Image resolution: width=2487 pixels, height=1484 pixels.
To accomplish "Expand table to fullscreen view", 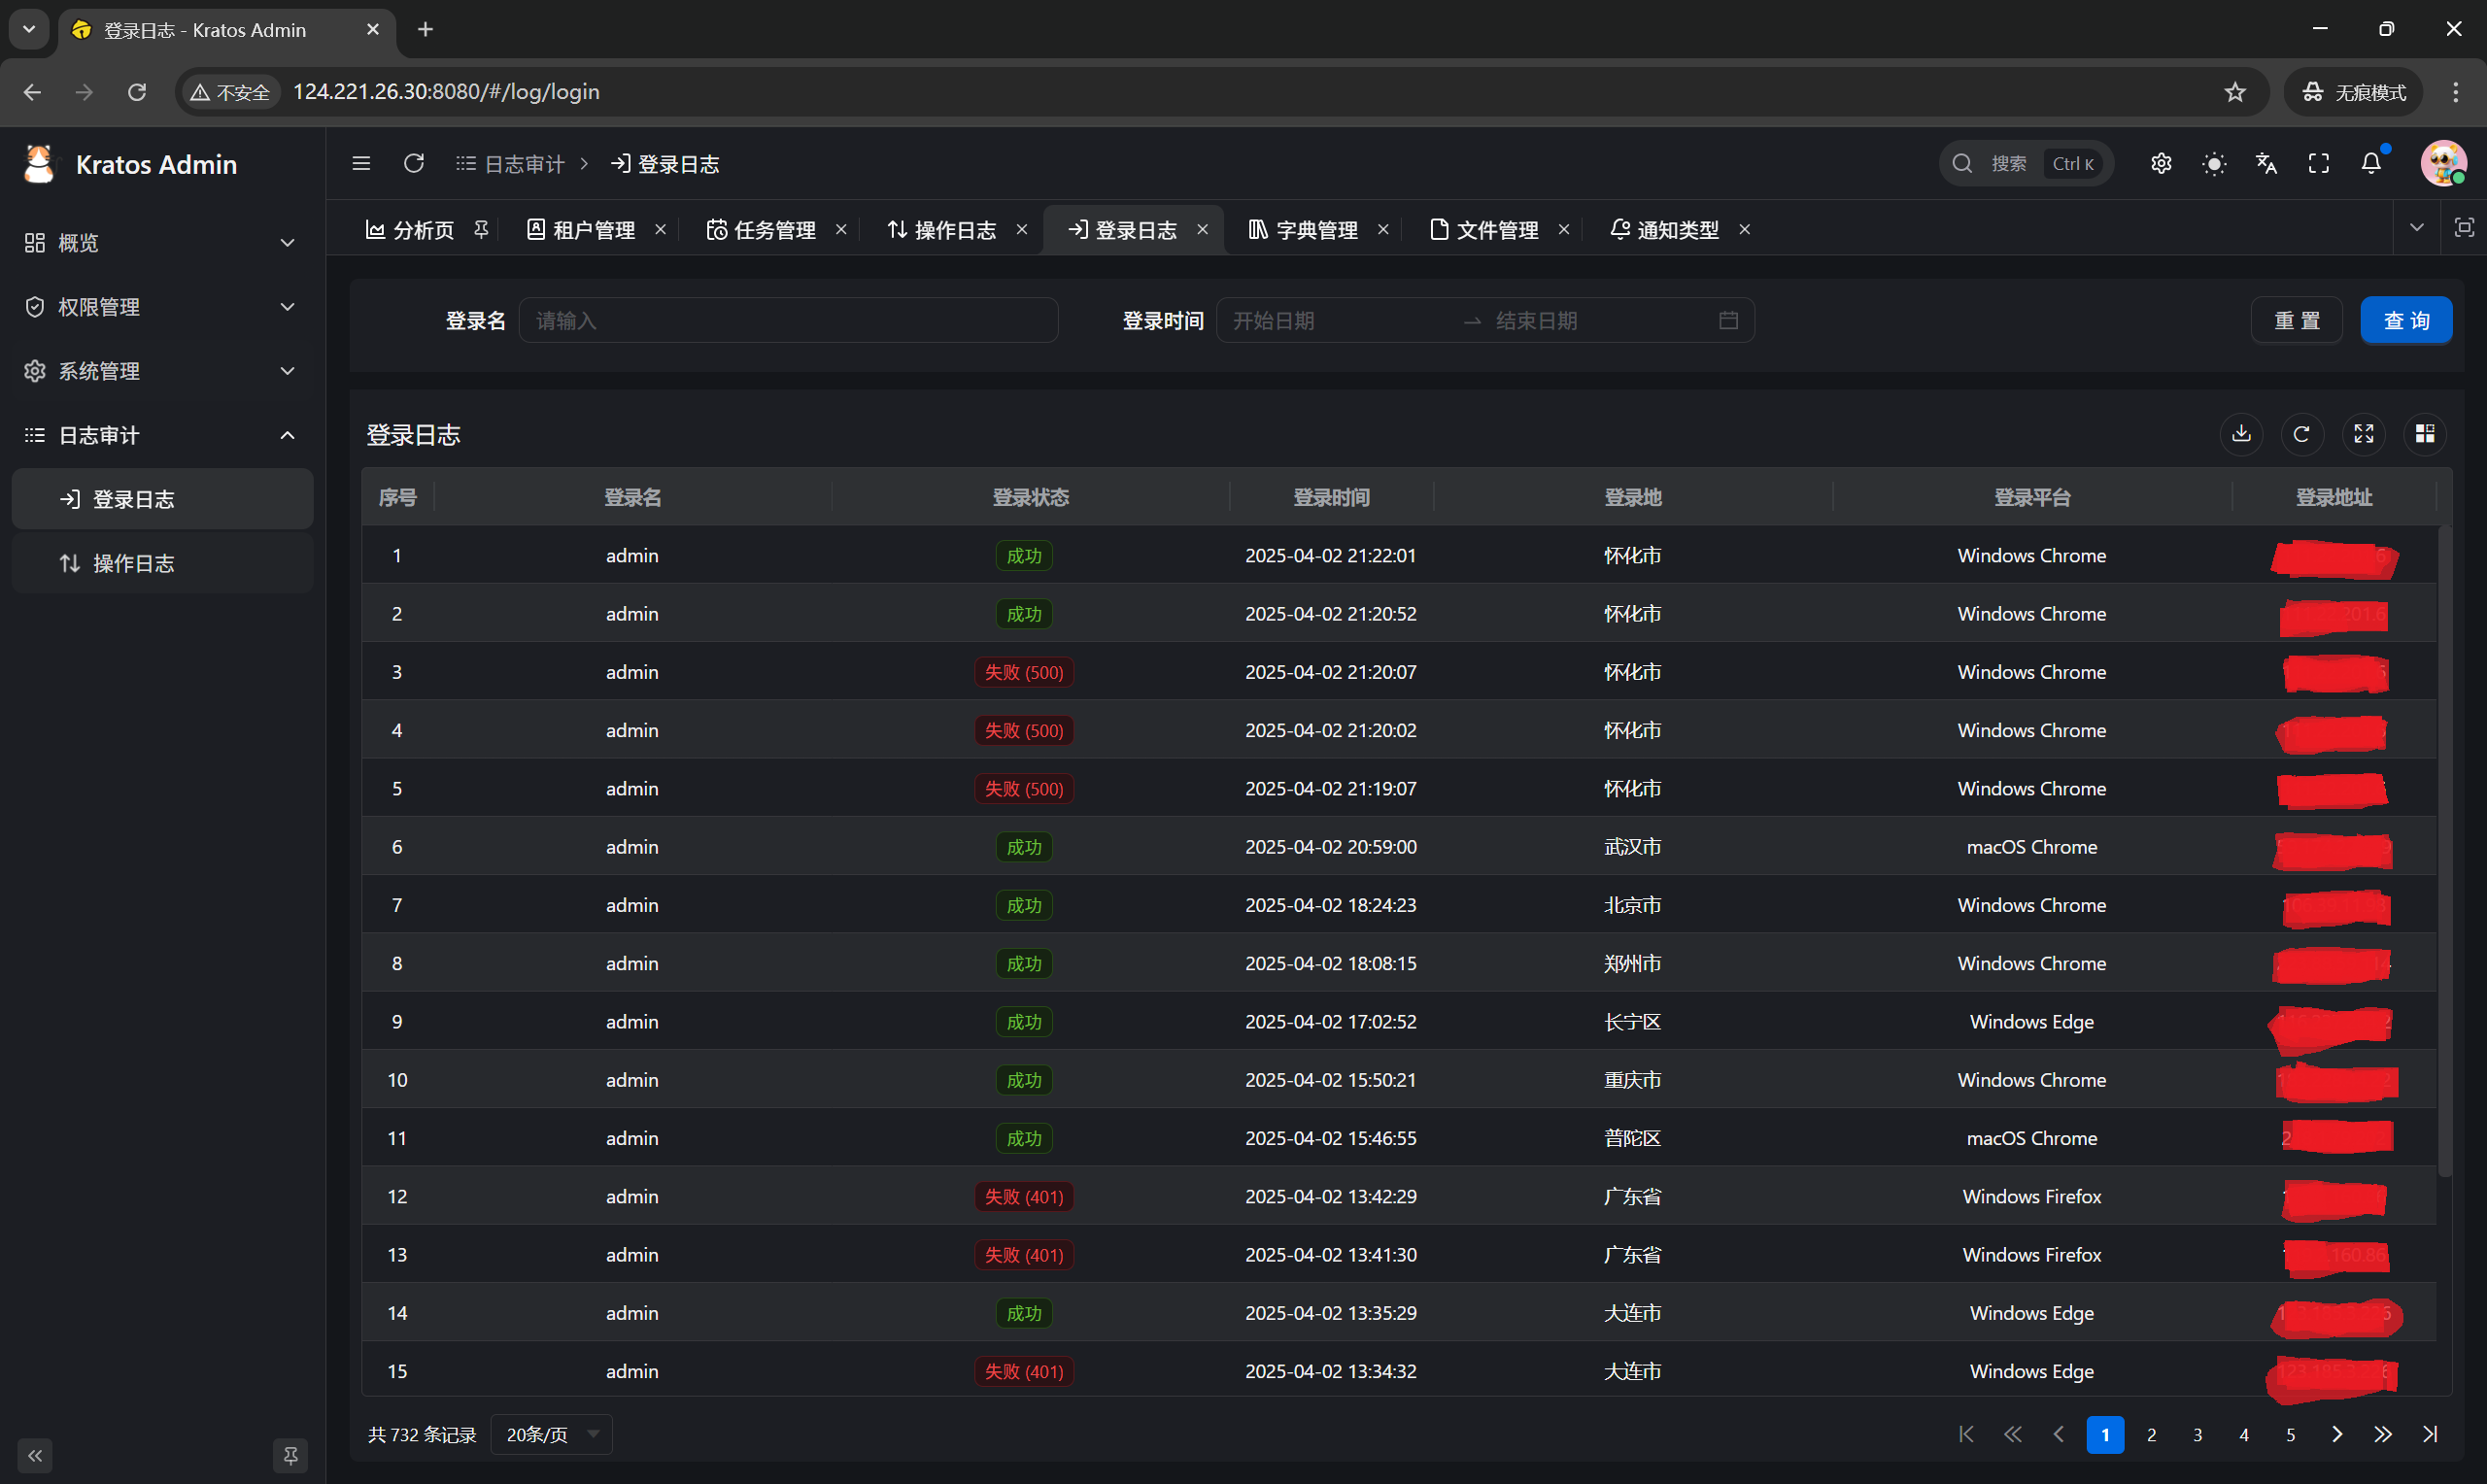I will coord(2364,434).
